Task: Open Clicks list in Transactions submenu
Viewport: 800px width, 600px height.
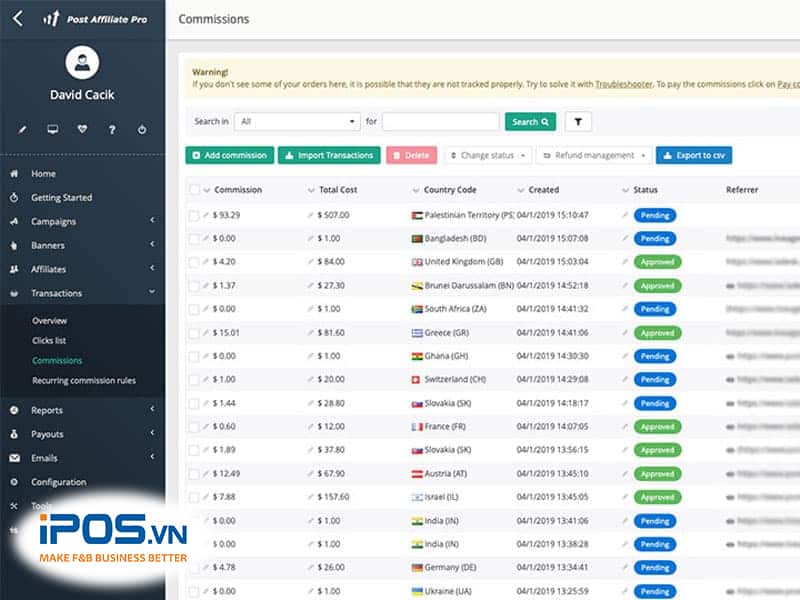Action: (x=49, y=341)
